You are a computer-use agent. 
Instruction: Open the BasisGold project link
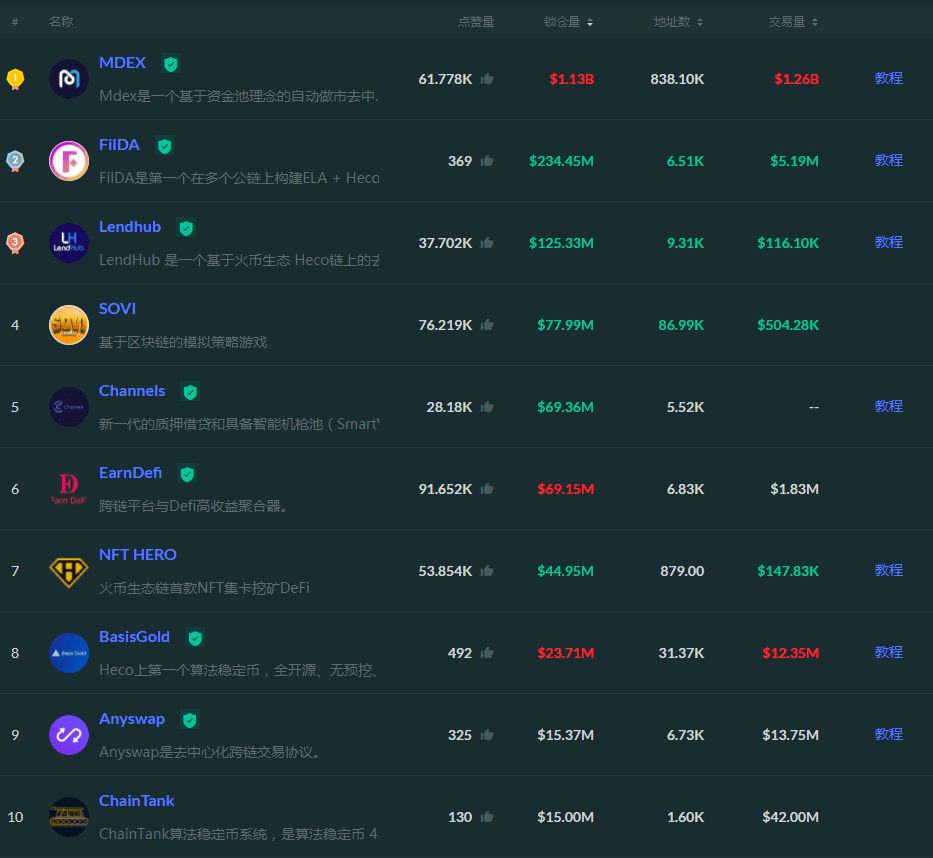point(134,637)
